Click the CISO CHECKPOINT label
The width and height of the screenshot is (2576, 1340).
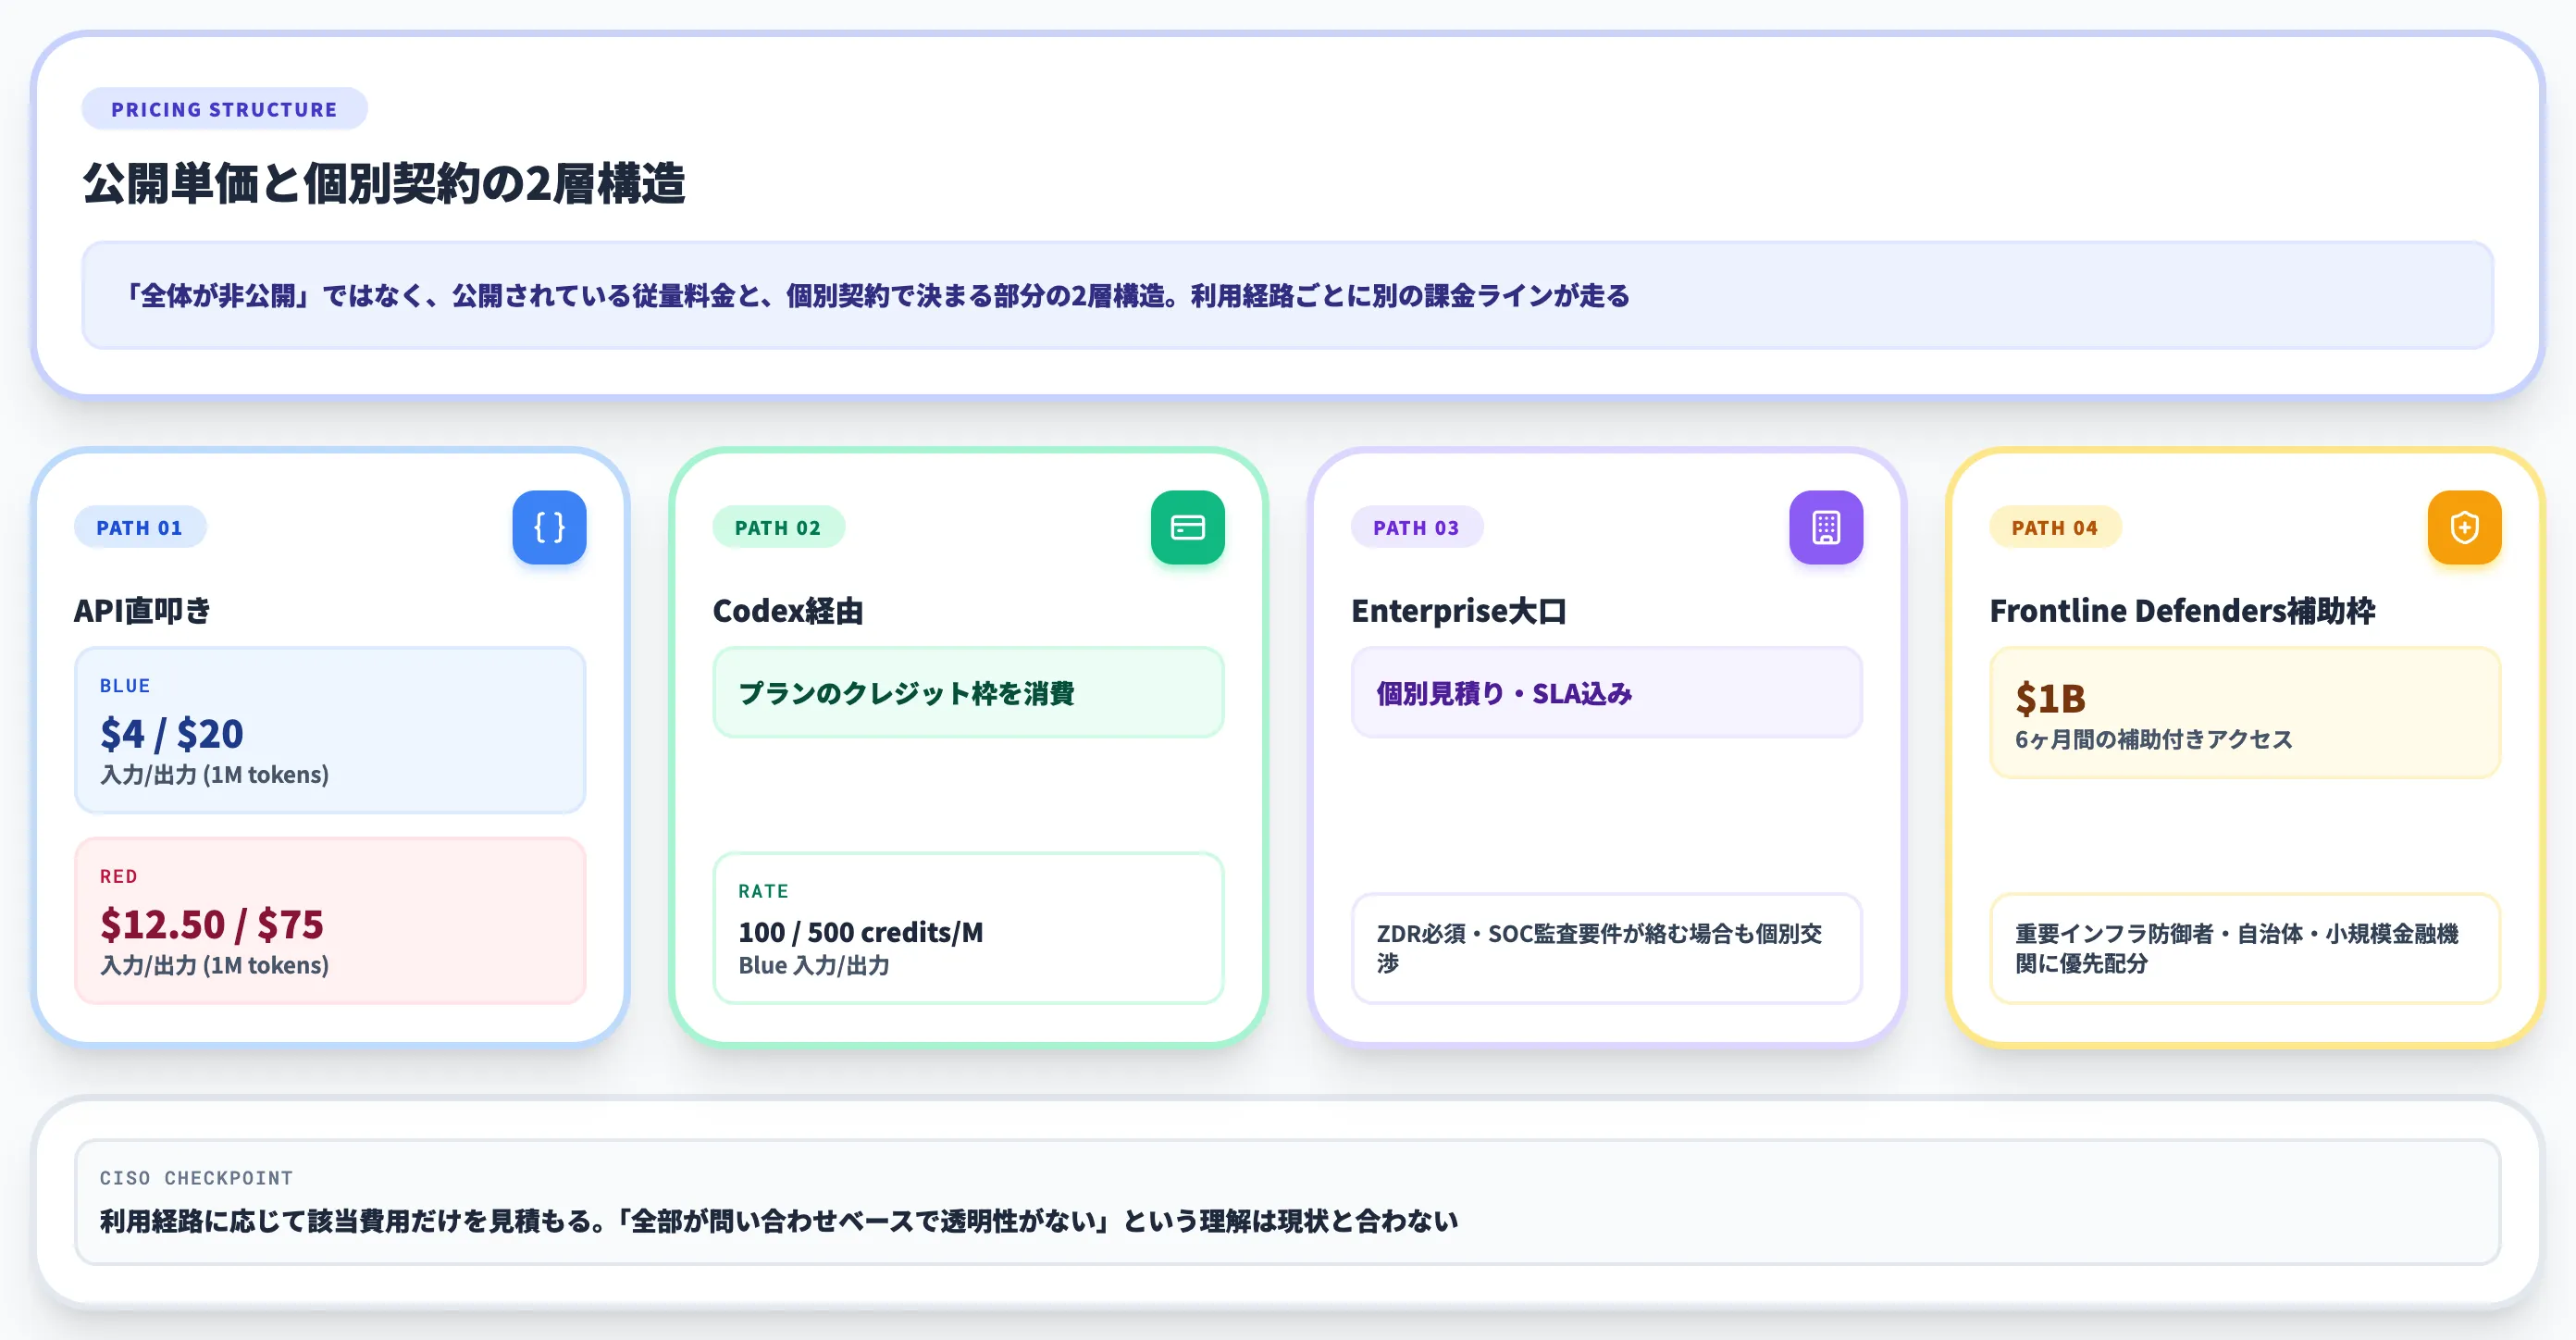196,1178
